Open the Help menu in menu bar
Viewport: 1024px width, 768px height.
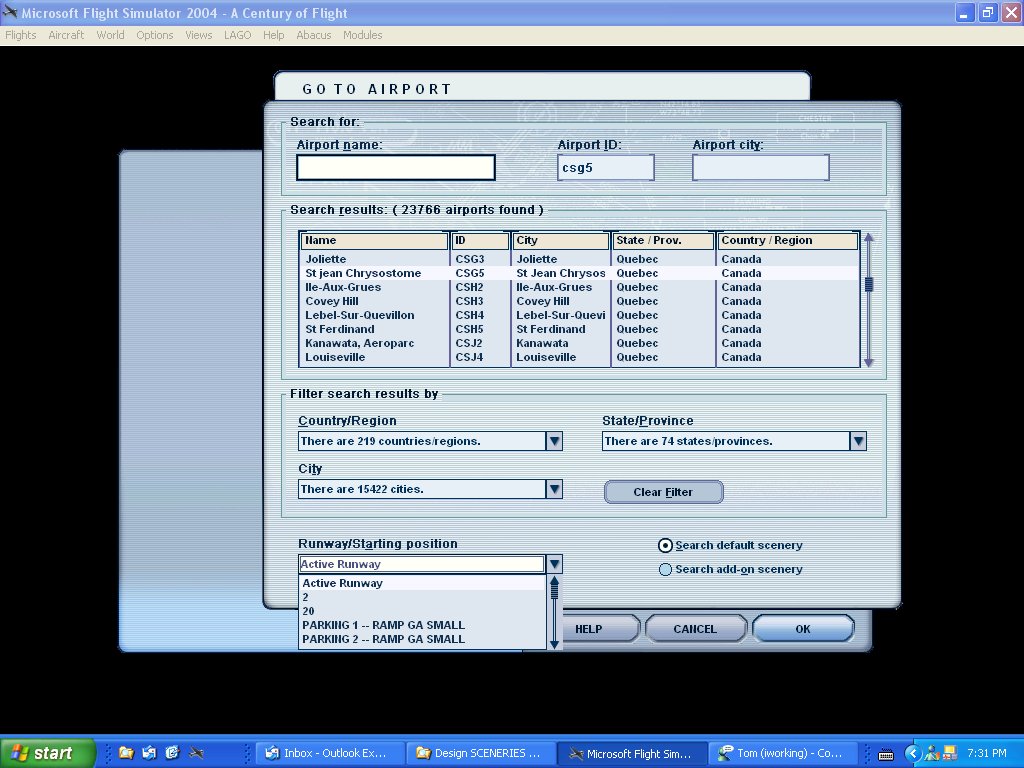click(274, 35)
